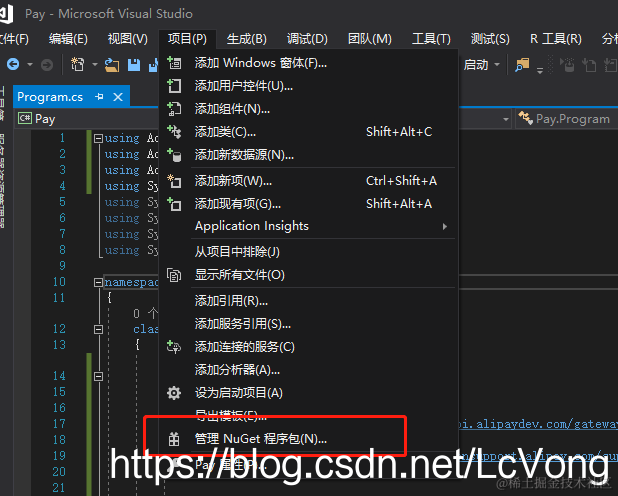Click line number 17 in the gutter
Viewport: 618px width, 496px height.
point(59,424)
